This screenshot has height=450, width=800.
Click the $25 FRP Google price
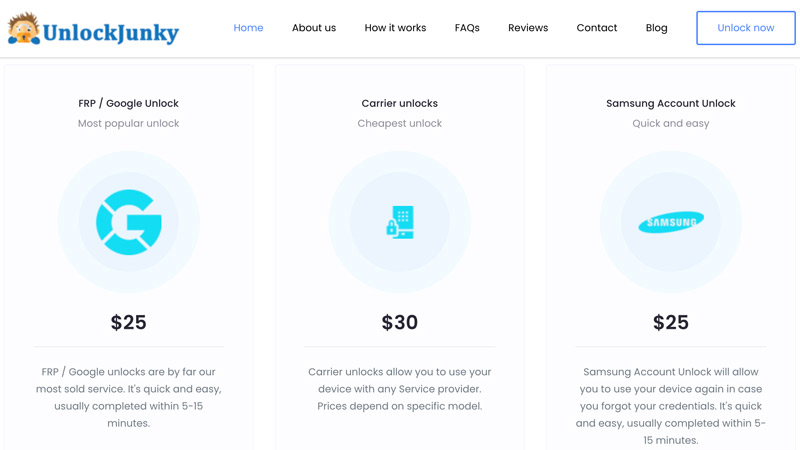click(x=129, y=322)
